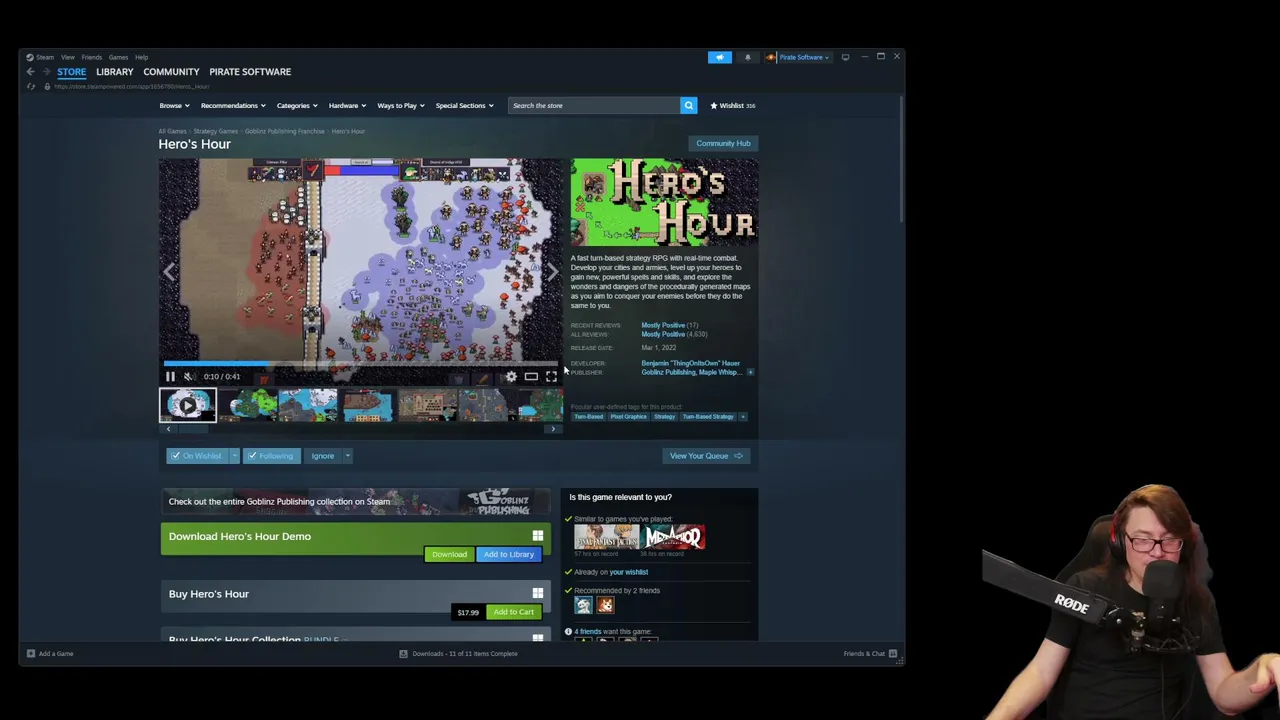Download the Hero's Hour demo
Screen dimensions: 1280x720
[449, 554]
